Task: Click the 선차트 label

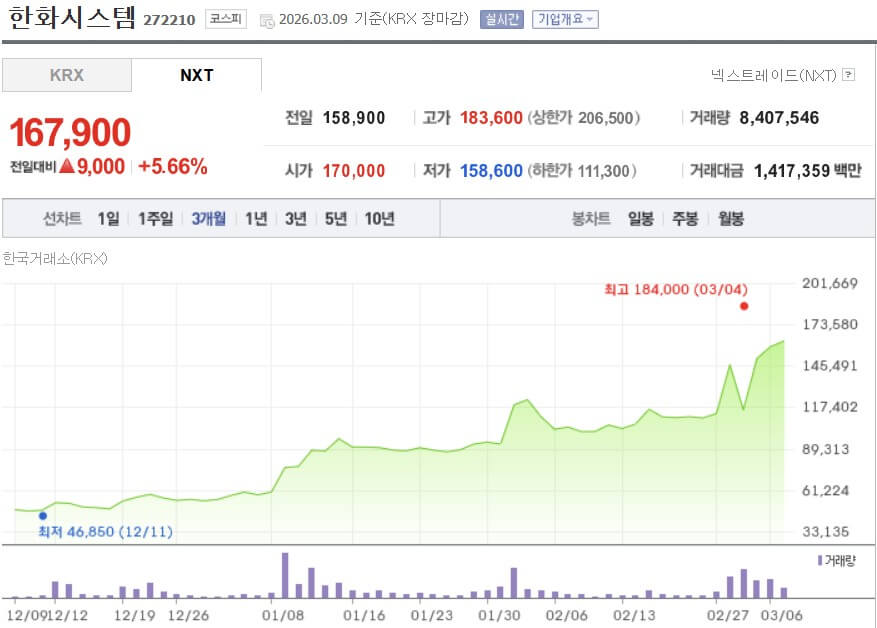Action: [x=62, y=218]
